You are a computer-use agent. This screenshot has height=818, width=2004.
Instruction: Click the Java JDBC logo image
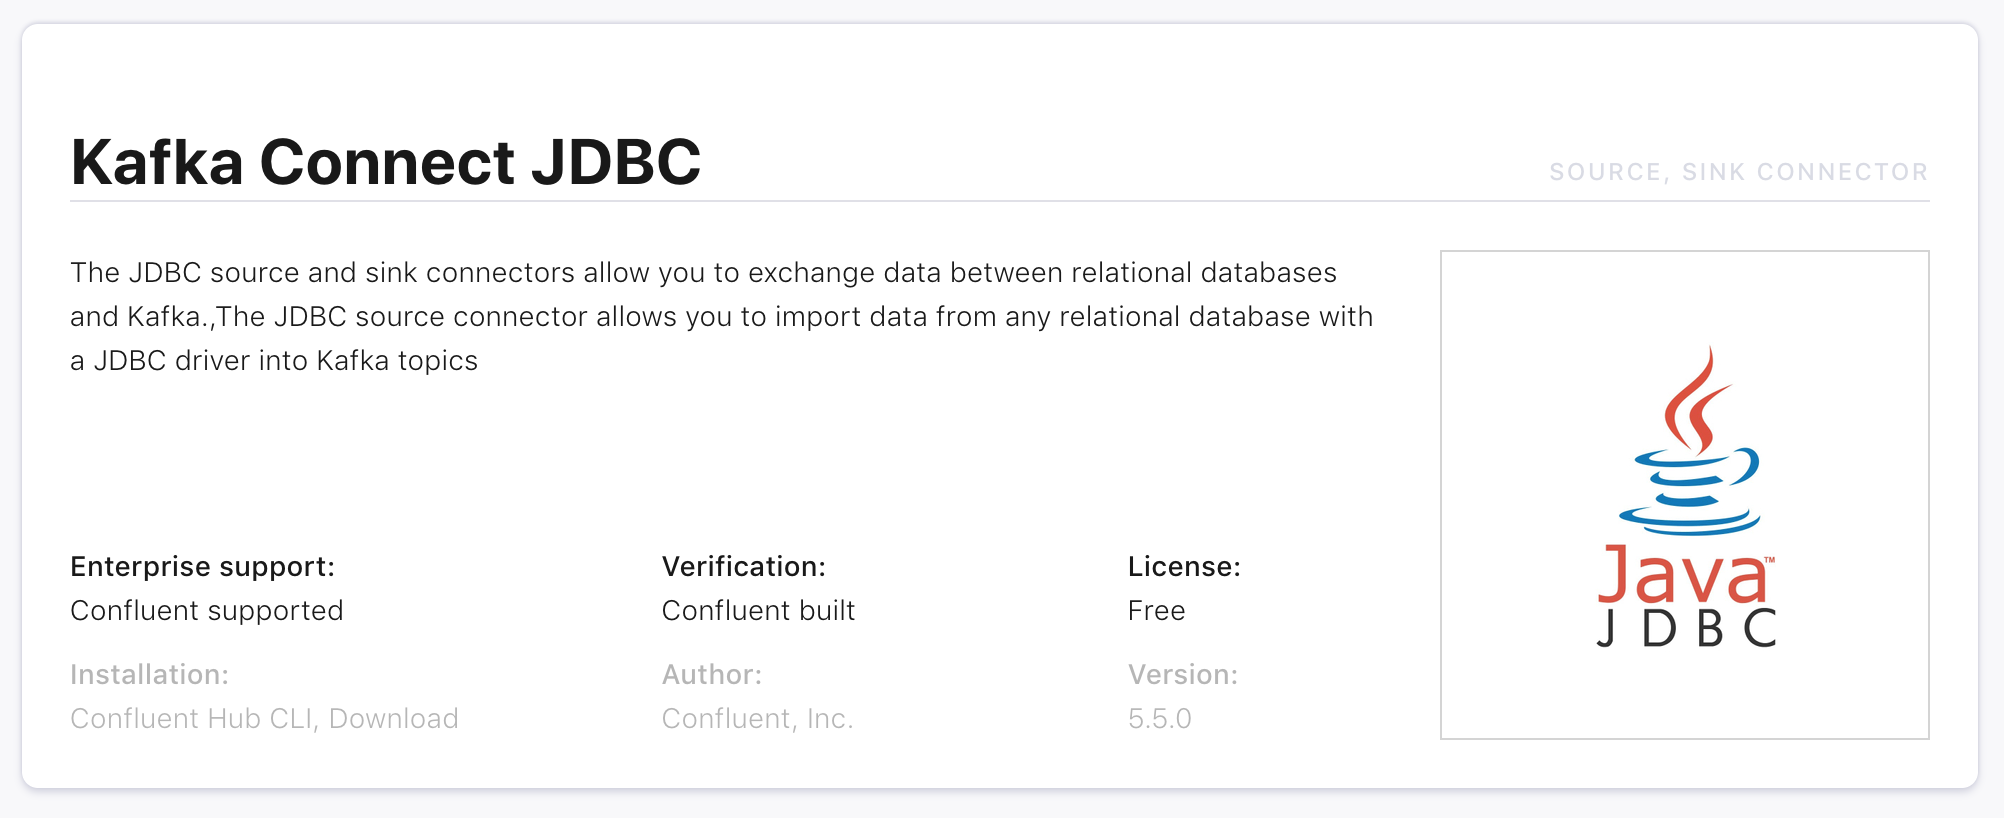click(1685, 495)
